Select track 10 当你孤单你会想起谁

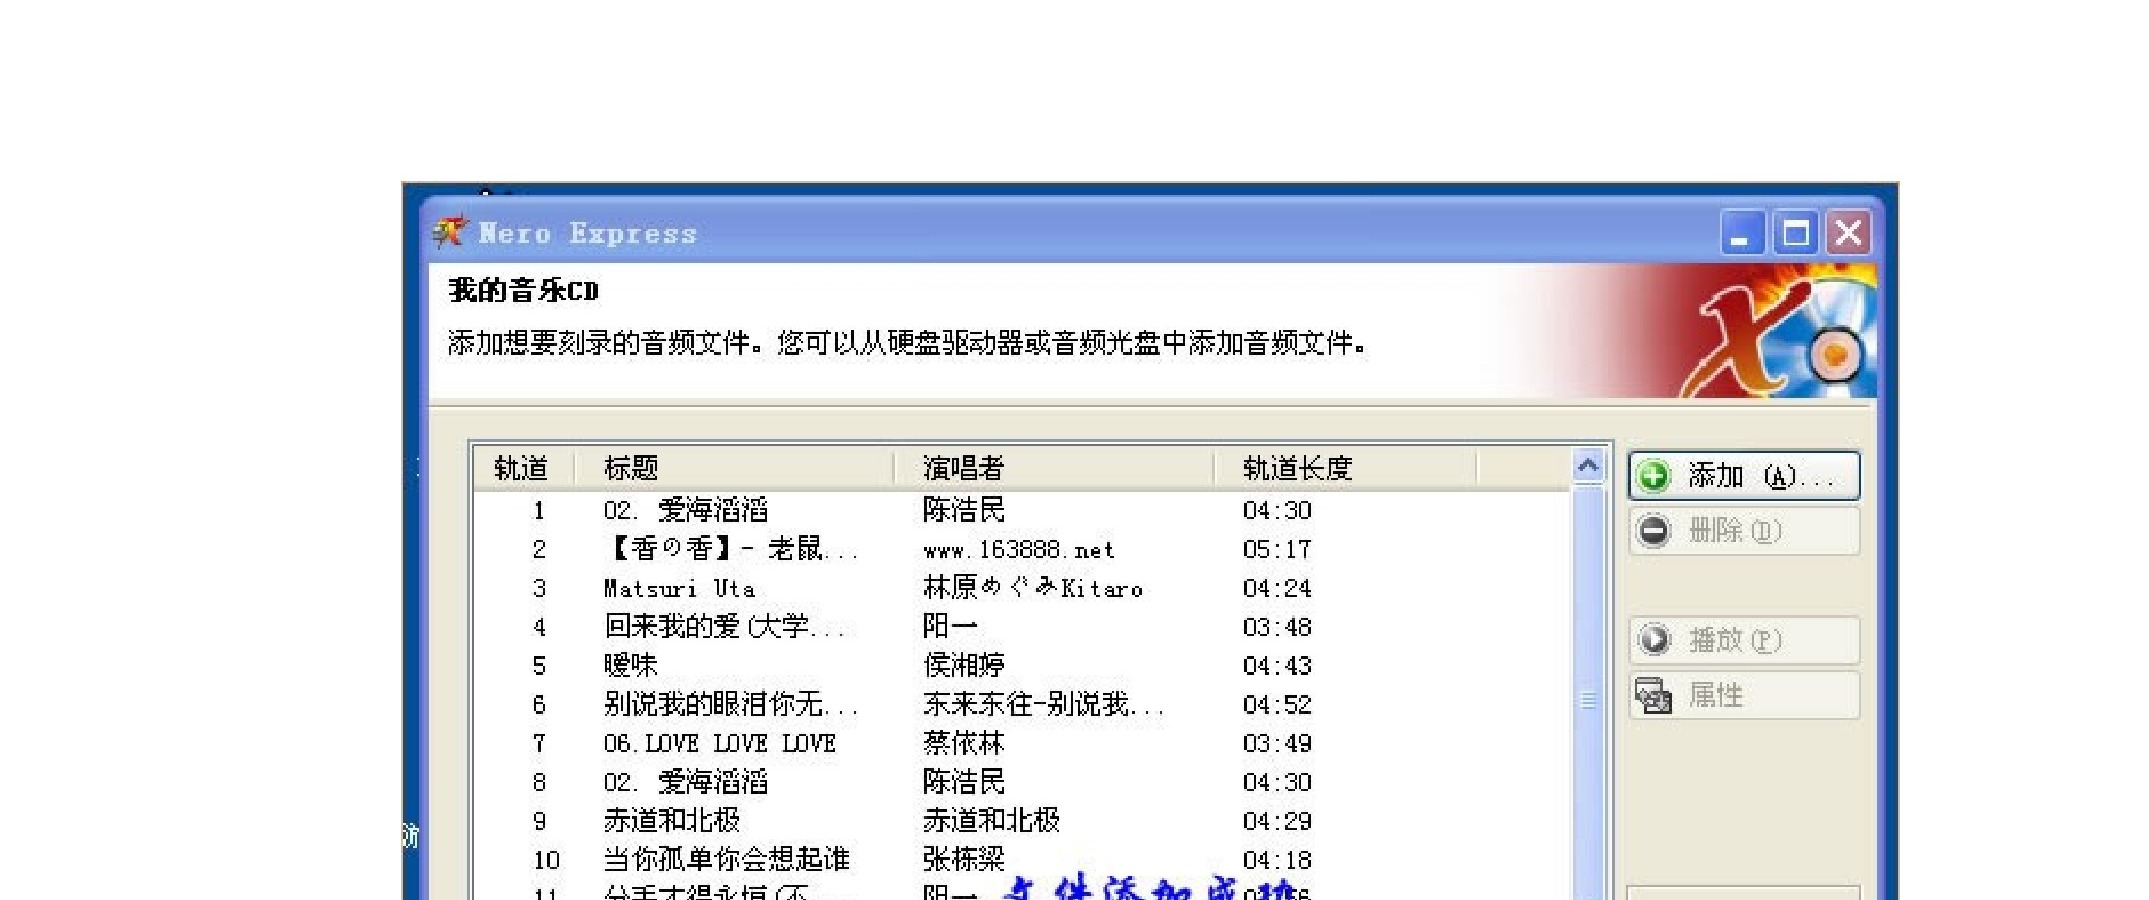pos(727,860)
